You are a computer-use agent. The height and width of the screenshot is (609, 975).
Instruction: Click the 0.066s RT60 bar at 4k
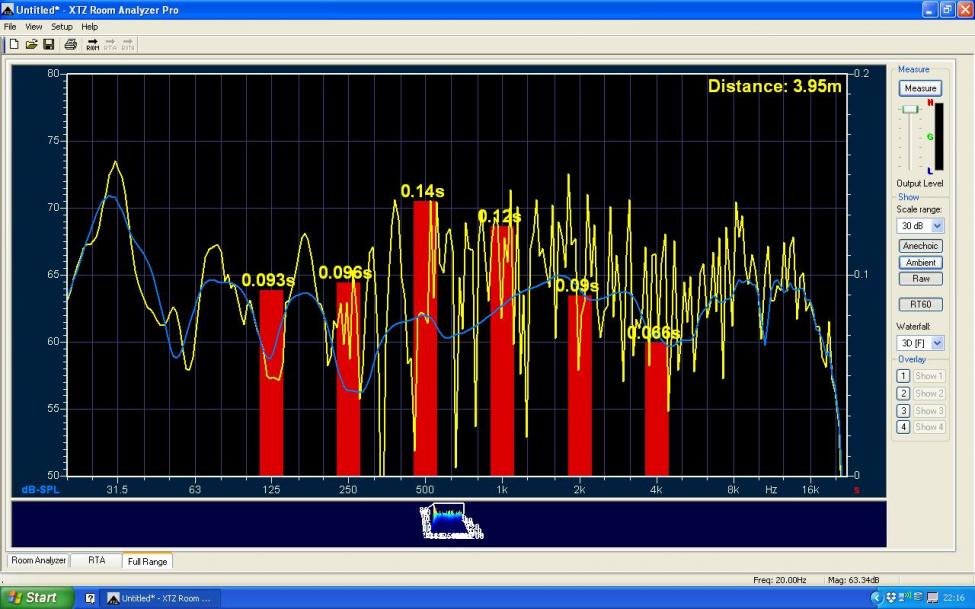657,409
